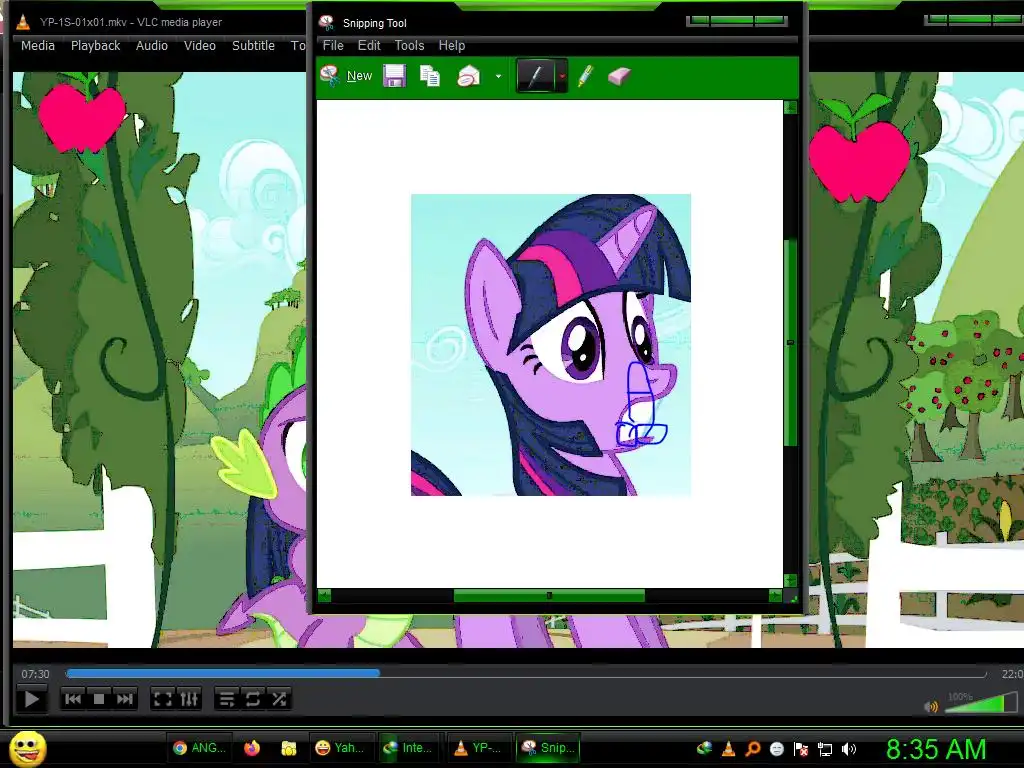Click scroll right arrow in Snipping Tool
This screenshot has height=768, width=1024.
(x=775, y=596)
